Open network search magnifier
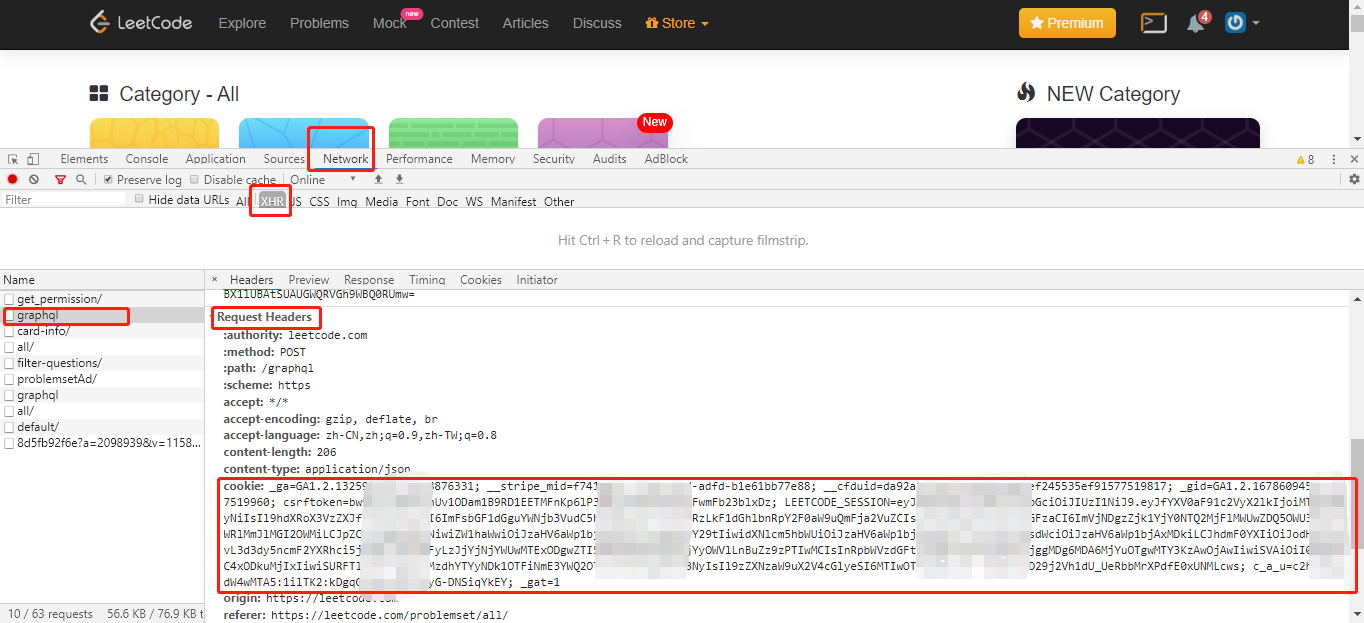This screenshot has width=1364, height=623. [x=81, y=180]
